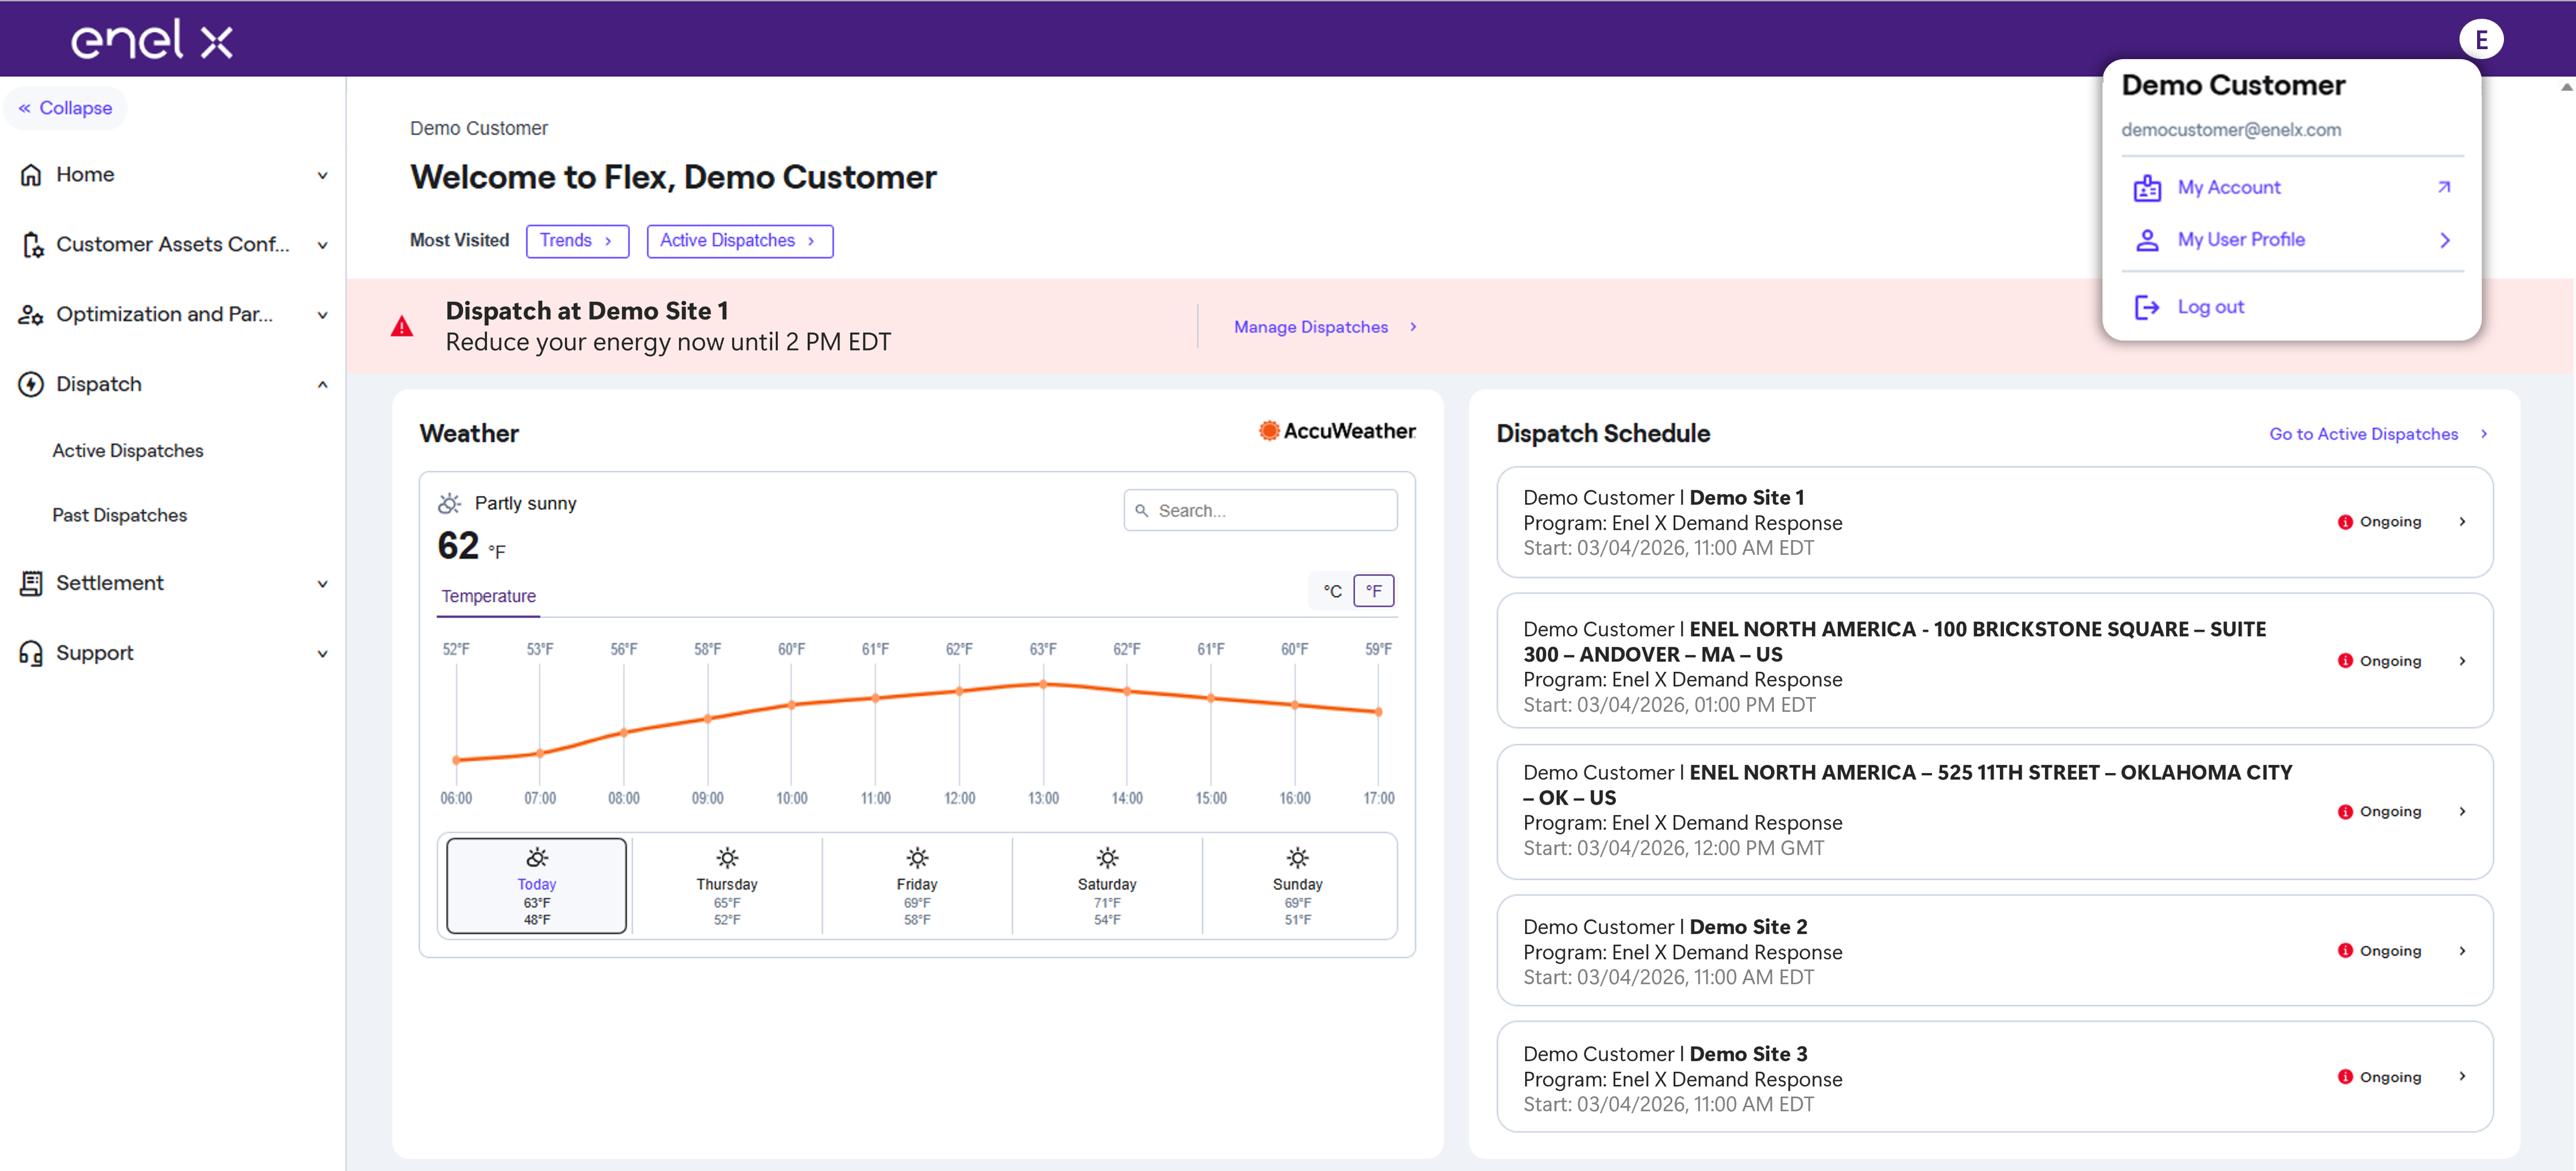Image resolution: width=2576 pixels, height=1171 pixels.
Task: Select the Temperature tab
Action: click(x=489, y=596)
